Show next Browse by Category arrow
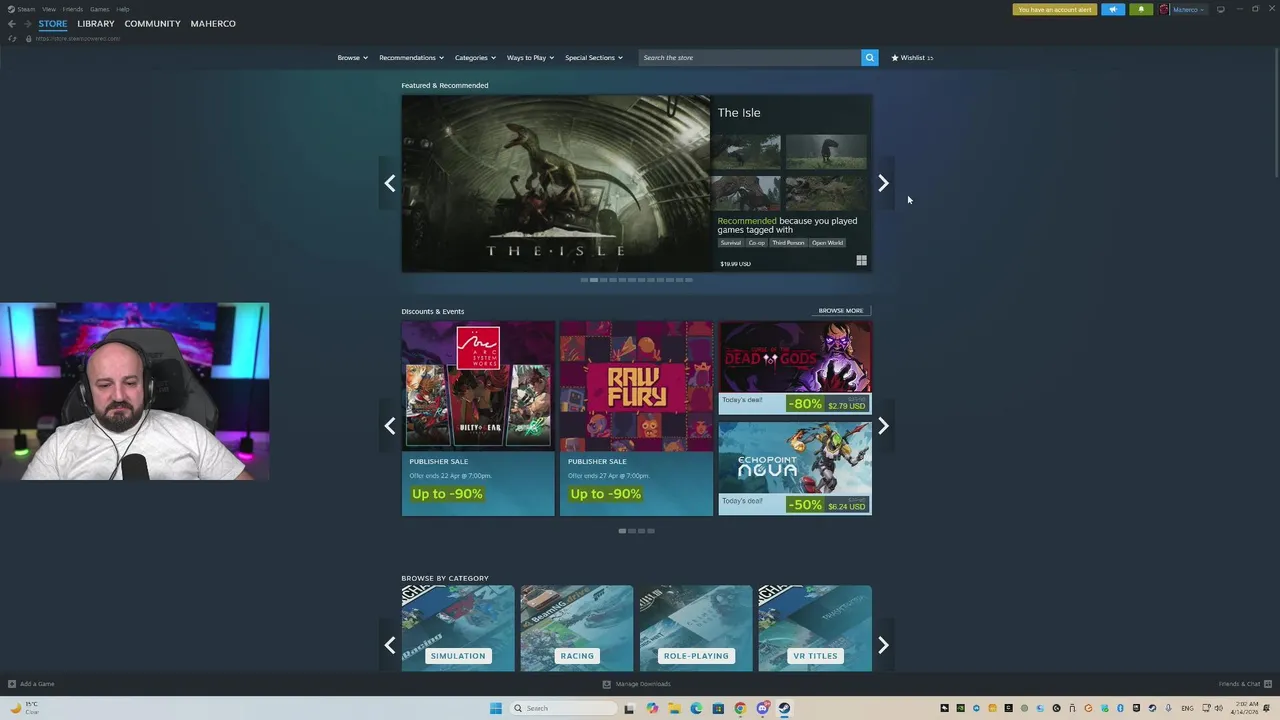This screenshot has width=1280, height=720. pyautogui.click(x=883, y=645)
